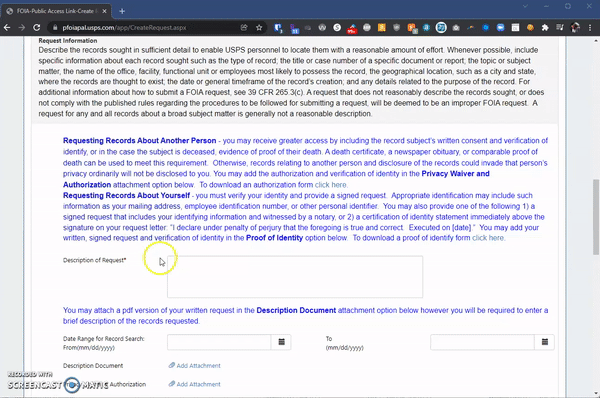Reload the FOIA request page
Viewport: 600px width, 398px height.
pos(37,28)
